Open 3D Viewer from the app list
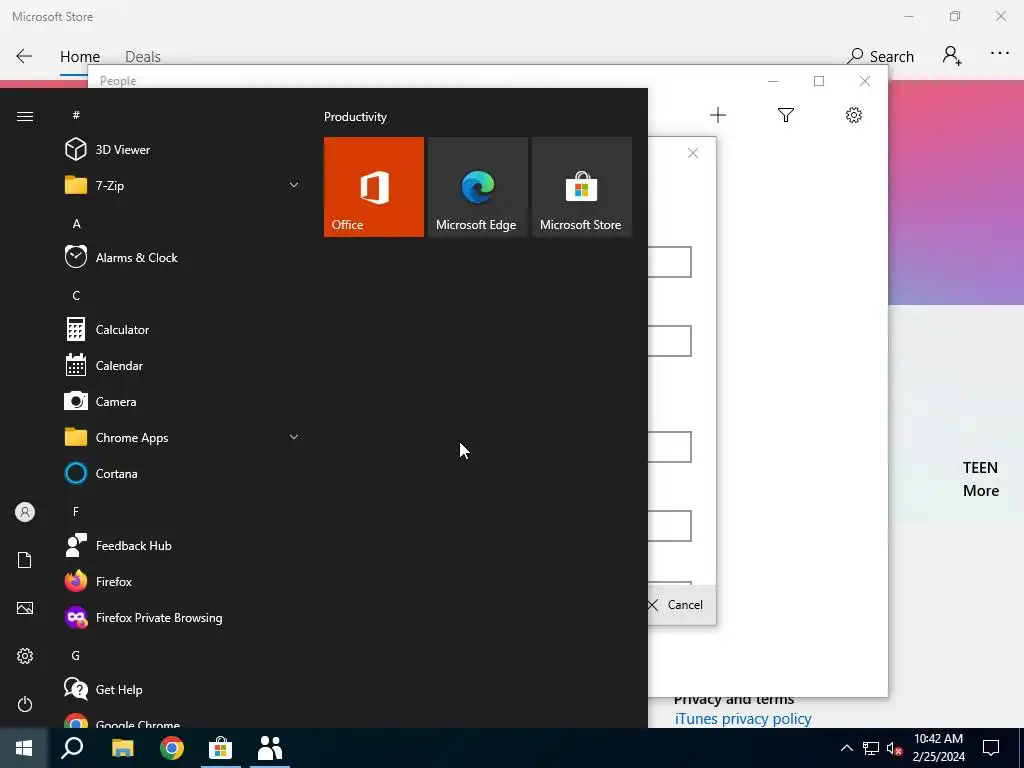The width and height of the screenshot is (1024, 768). click(x=183, y=150)
